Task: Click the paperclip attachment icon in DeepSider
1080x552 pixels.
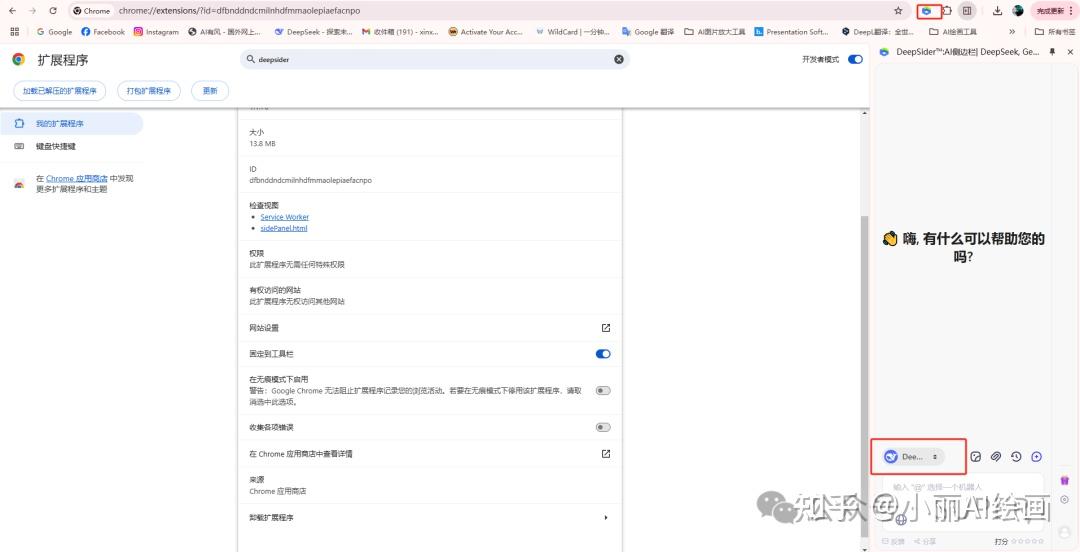Action: pyautogui.click(x=995, y=456)
